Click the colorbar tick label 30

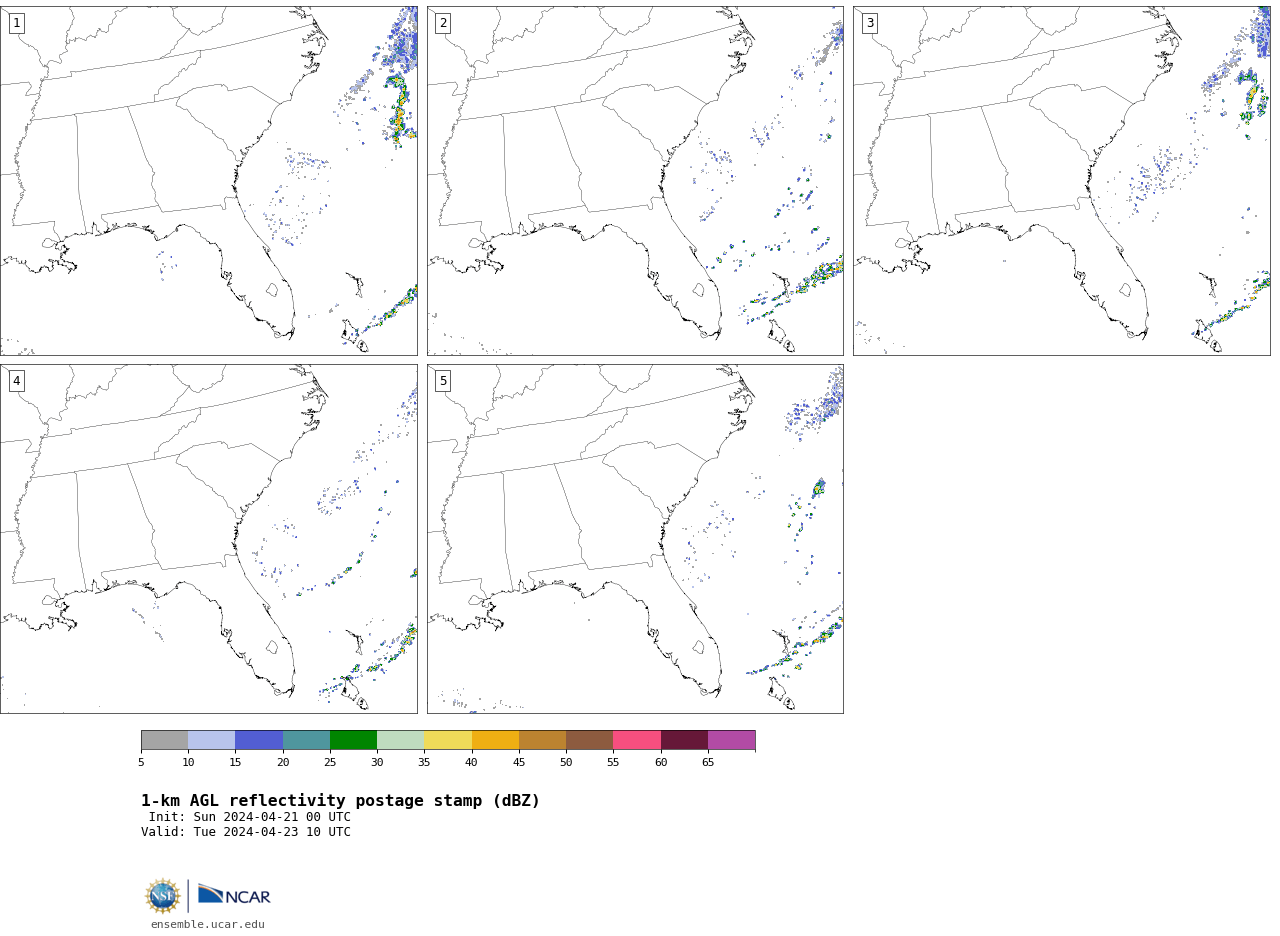pos(377,763)
